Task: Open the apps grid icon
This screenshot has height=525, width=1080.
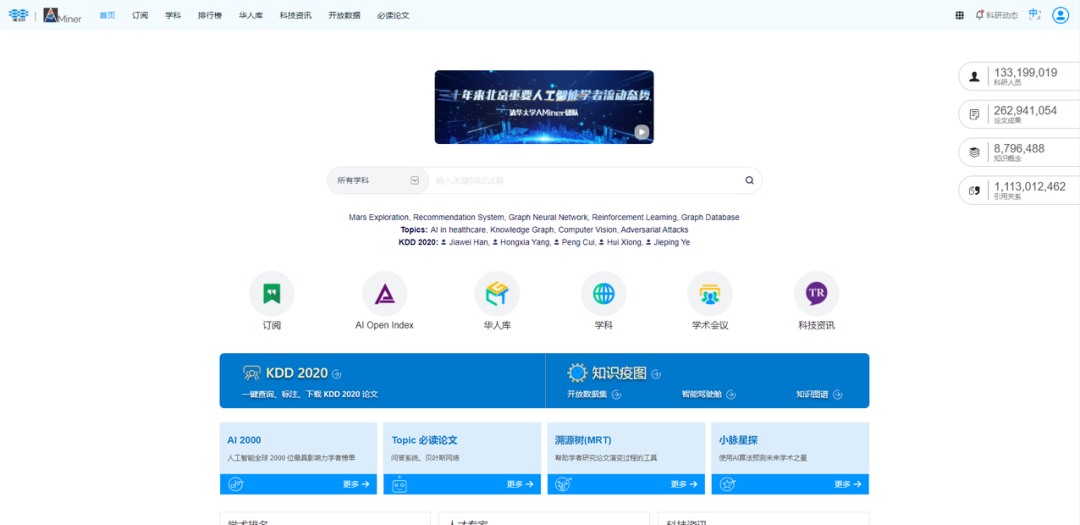Action: [x=959, y=15]
